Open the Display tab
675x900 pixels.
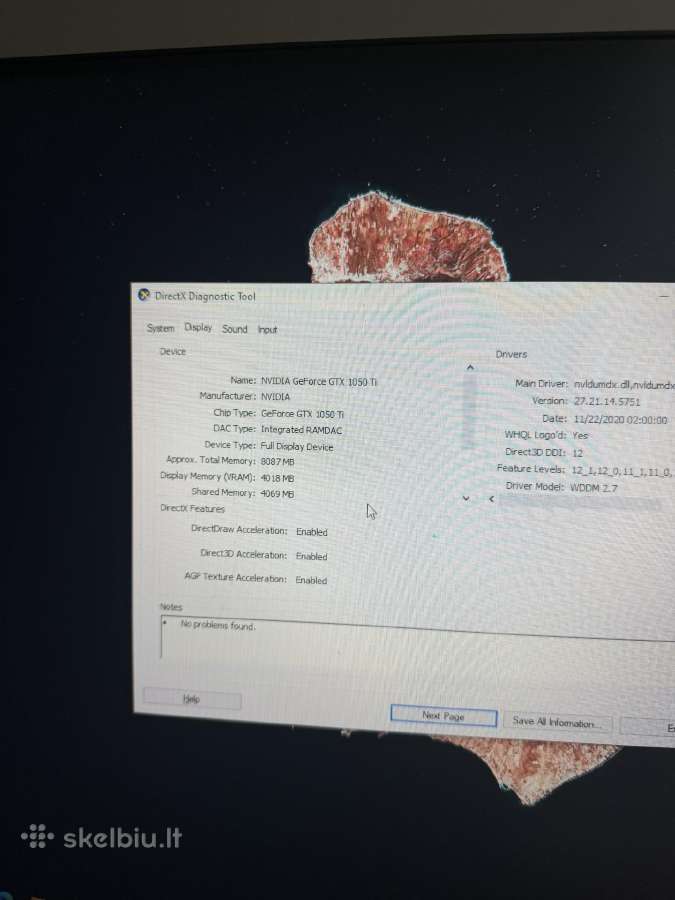[198, 327]
